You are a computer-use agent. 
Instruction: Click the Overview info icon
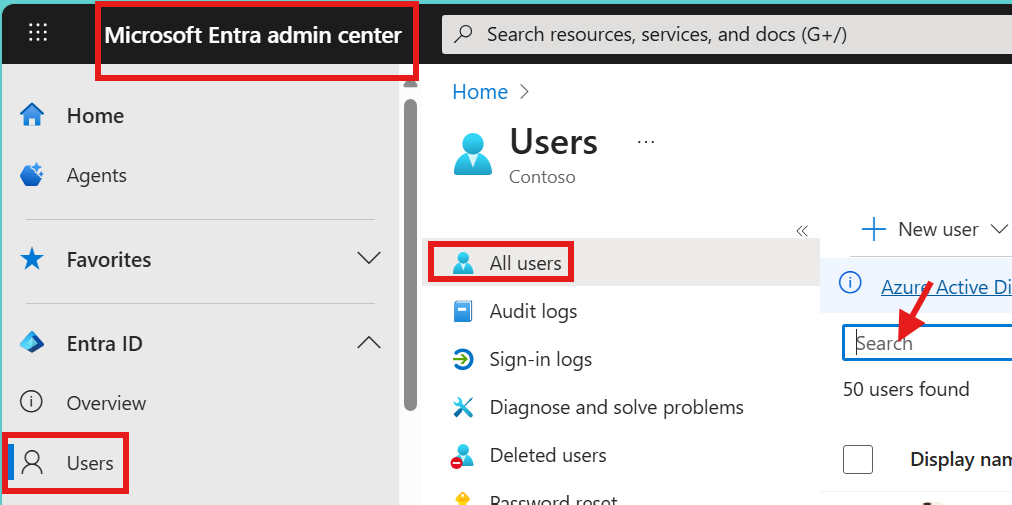pos(31,402)
